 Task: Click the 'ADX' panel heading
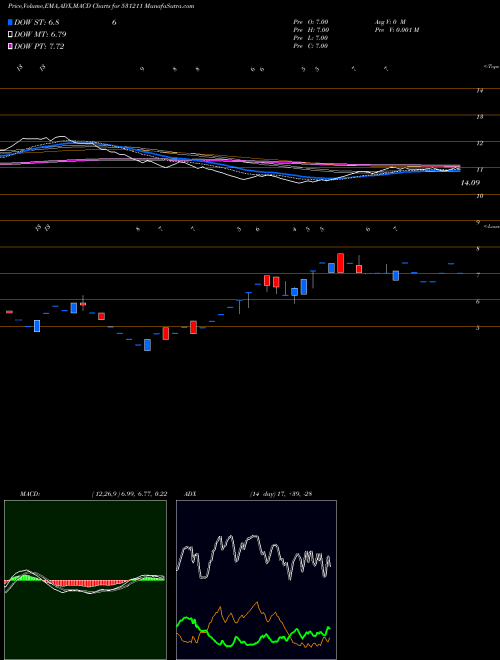[x=190, y=494]
